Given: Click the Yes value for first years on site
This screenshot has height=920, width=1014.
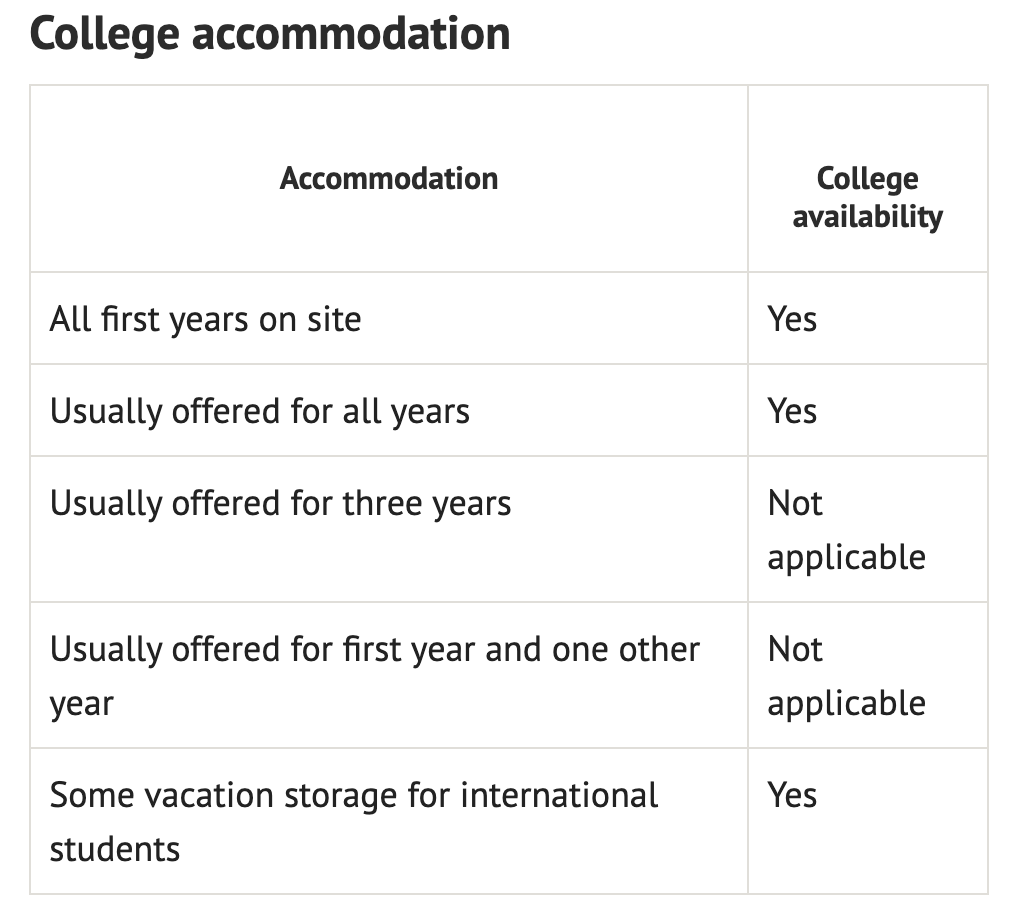Looking at the screenshot, I should 792,319.
